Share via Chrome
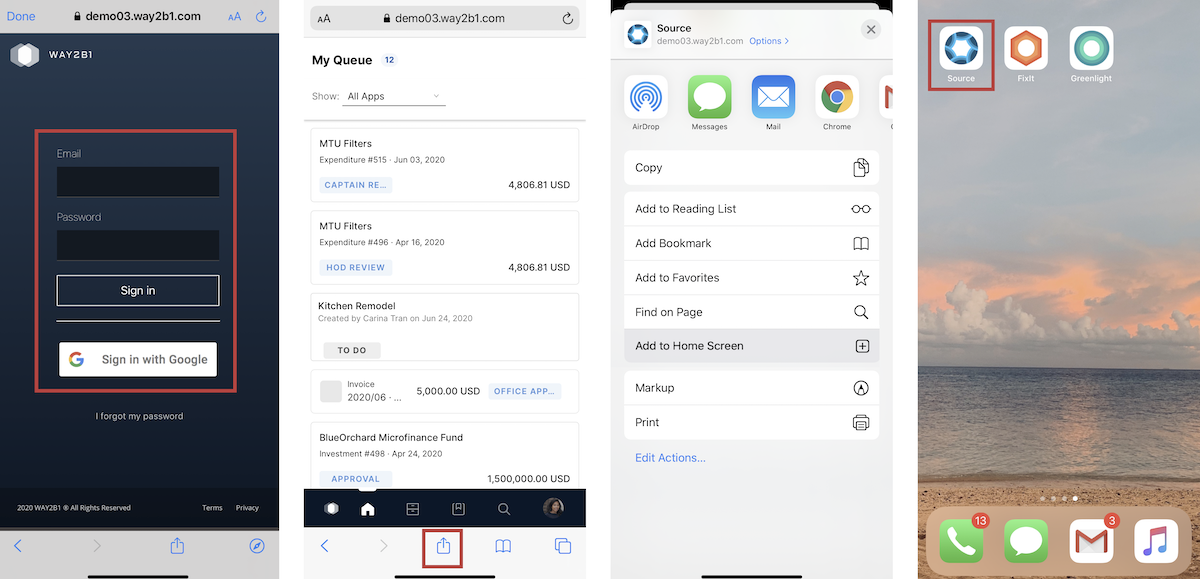Viewport: 1200px width, 579px height. click(837, 97)
